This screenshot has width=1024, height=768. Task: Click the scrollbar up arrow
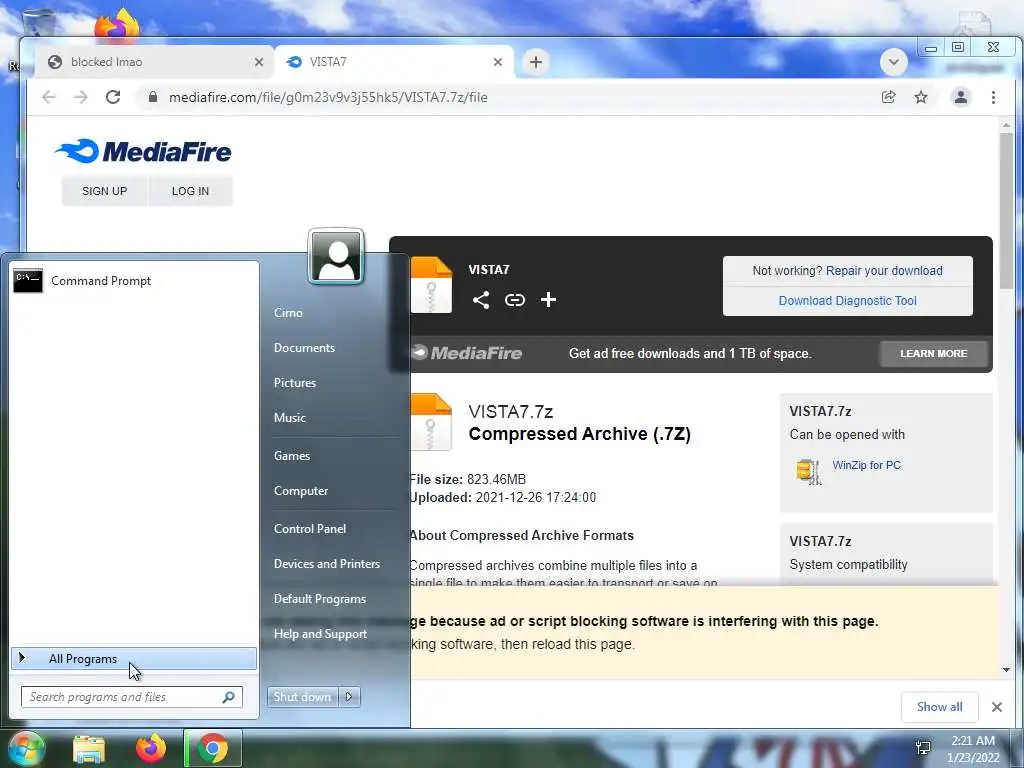pyautogui.click(x=1006, y=125)
